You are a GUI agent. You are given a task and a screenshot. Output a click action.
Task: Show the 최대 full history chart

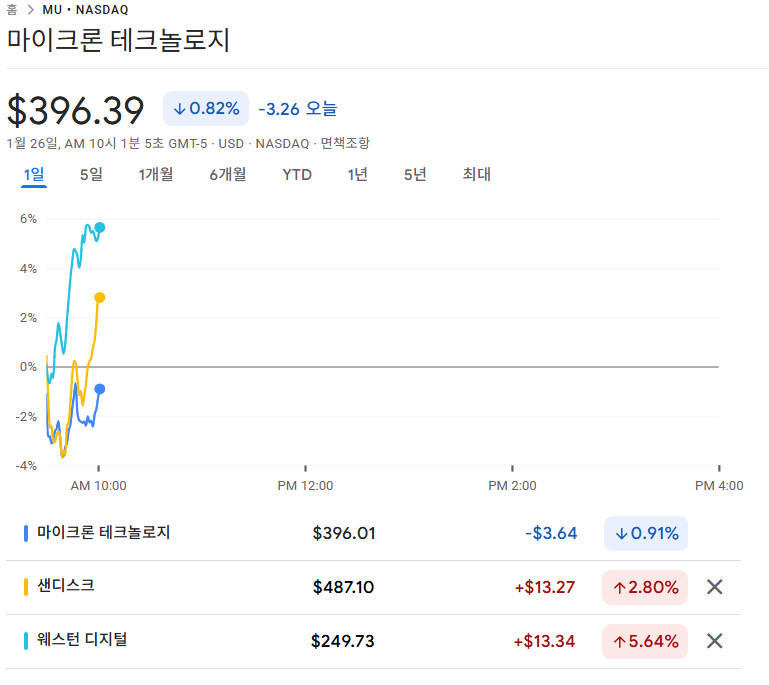[x=476, y=175]
